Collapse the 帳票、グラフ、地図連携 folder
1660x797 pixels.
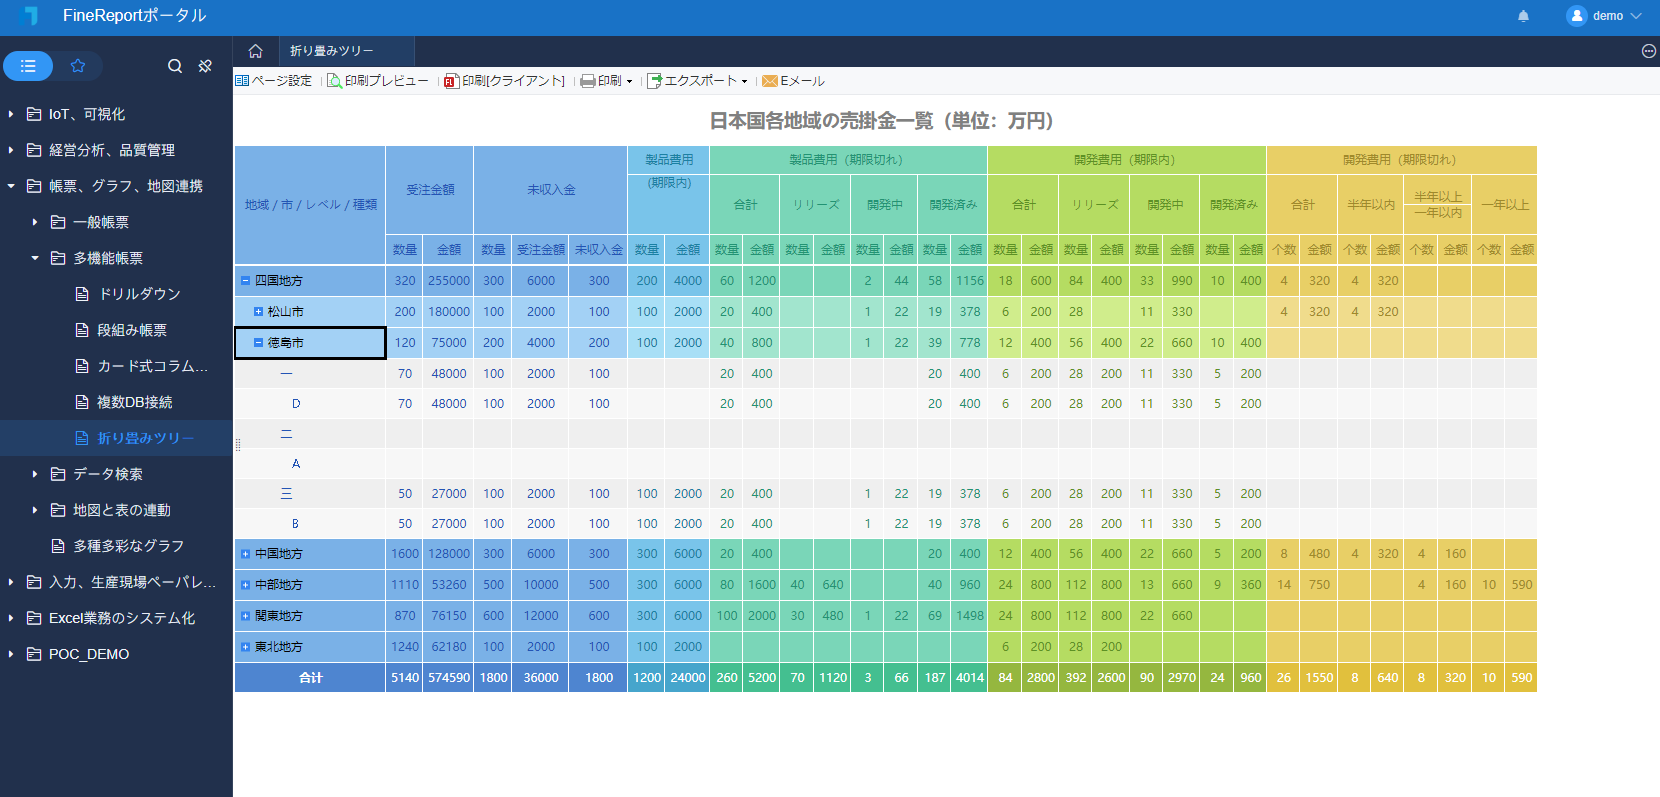click(11, 186)
